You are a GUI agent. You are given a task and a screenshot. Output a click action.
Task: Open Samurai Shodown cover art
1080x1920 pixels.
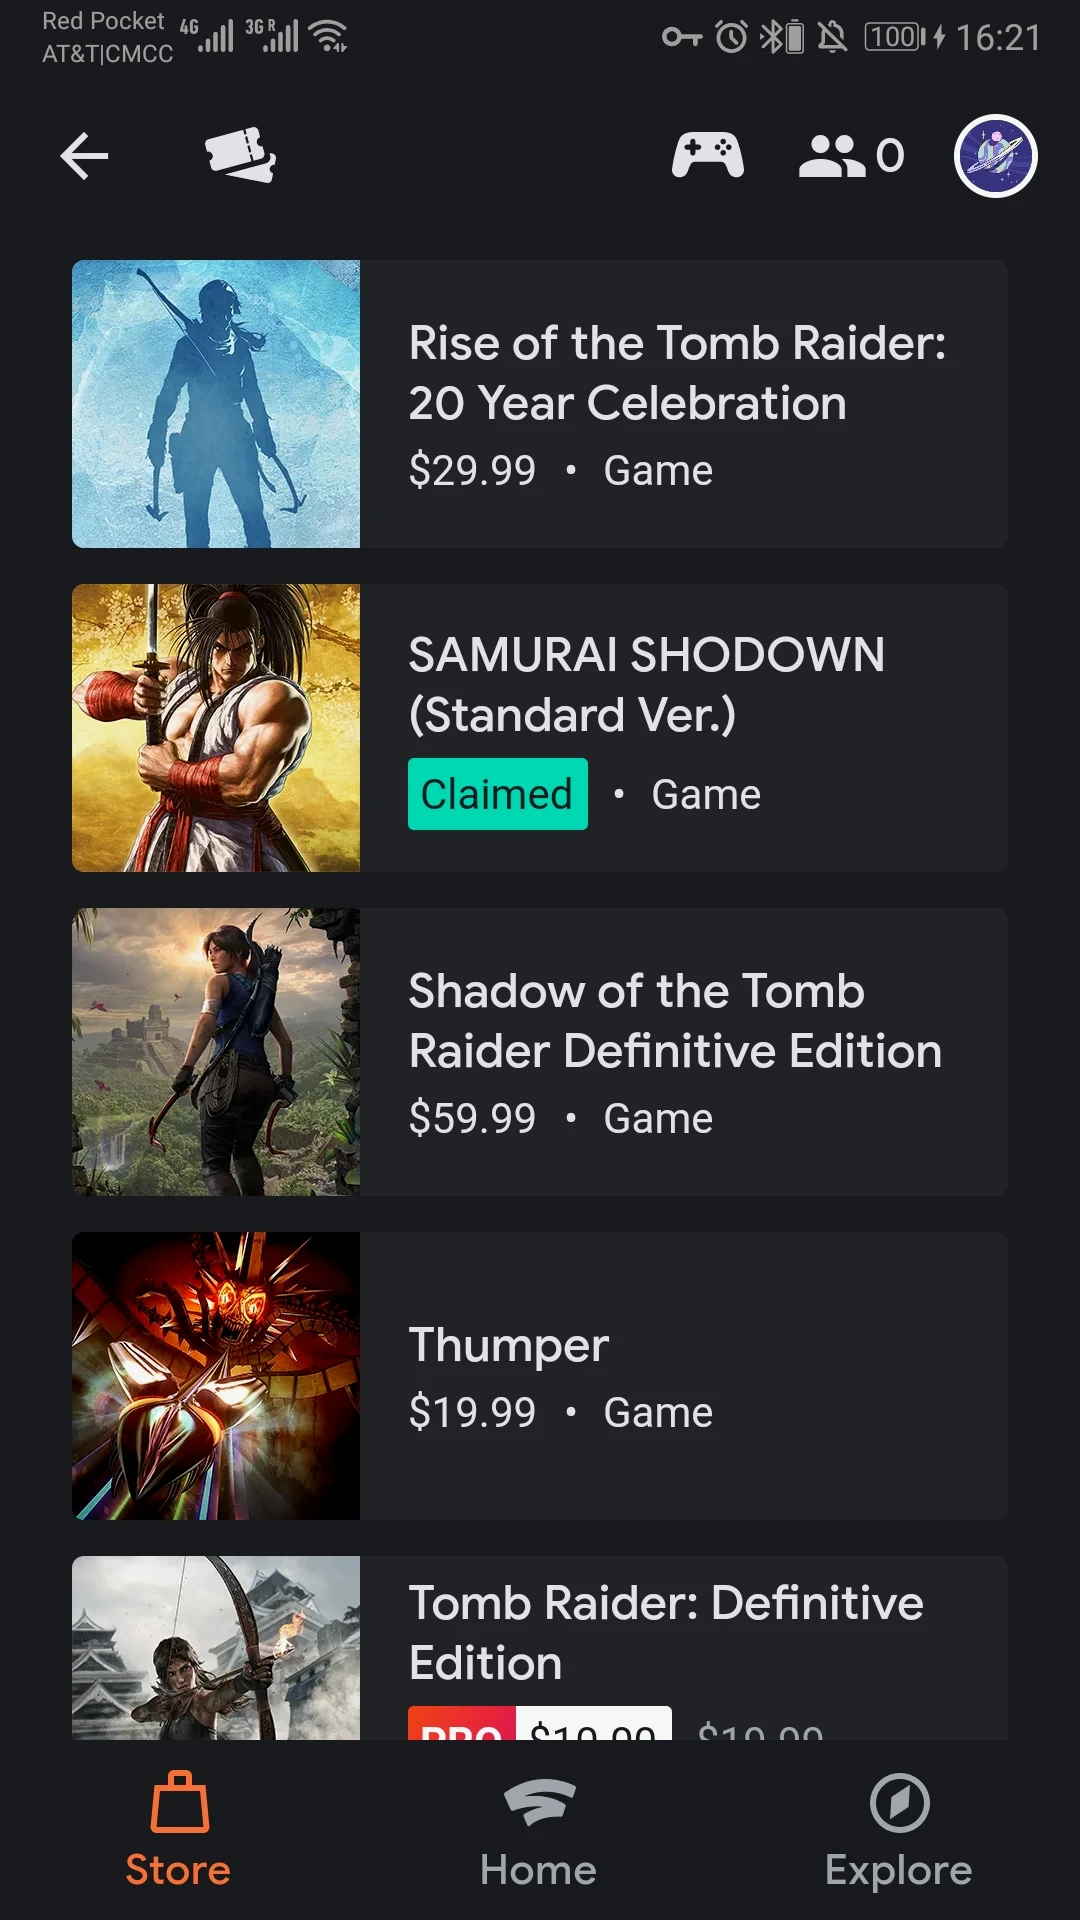tap(216, 728)
